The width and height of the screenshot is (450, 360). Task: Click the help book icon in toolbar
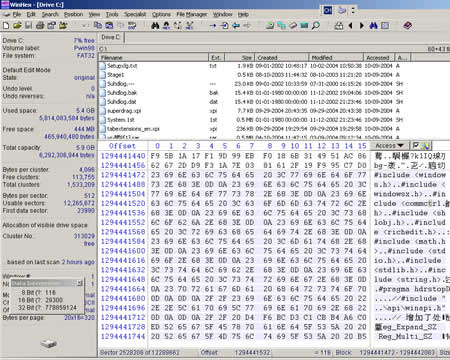(407, 25)
